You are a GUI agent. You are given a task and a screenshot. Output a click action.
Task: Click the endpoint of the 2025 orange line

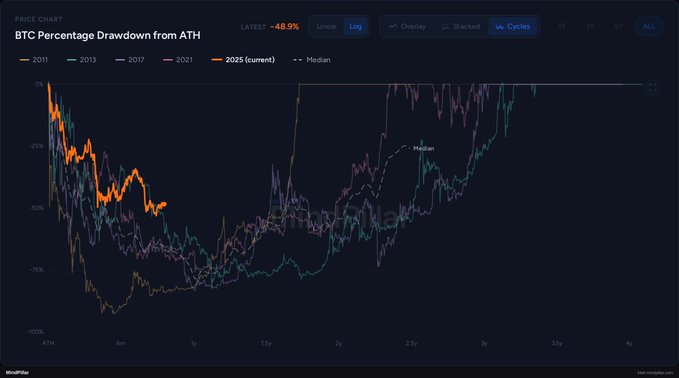(x=165, y=204)
